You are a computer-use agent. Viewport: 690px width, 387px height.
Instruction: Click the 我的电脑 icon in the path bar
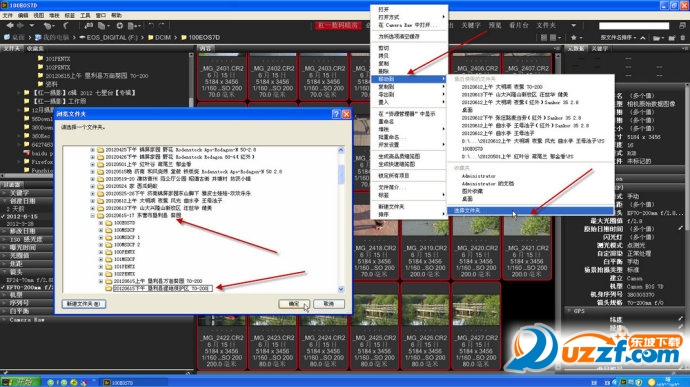38,37
